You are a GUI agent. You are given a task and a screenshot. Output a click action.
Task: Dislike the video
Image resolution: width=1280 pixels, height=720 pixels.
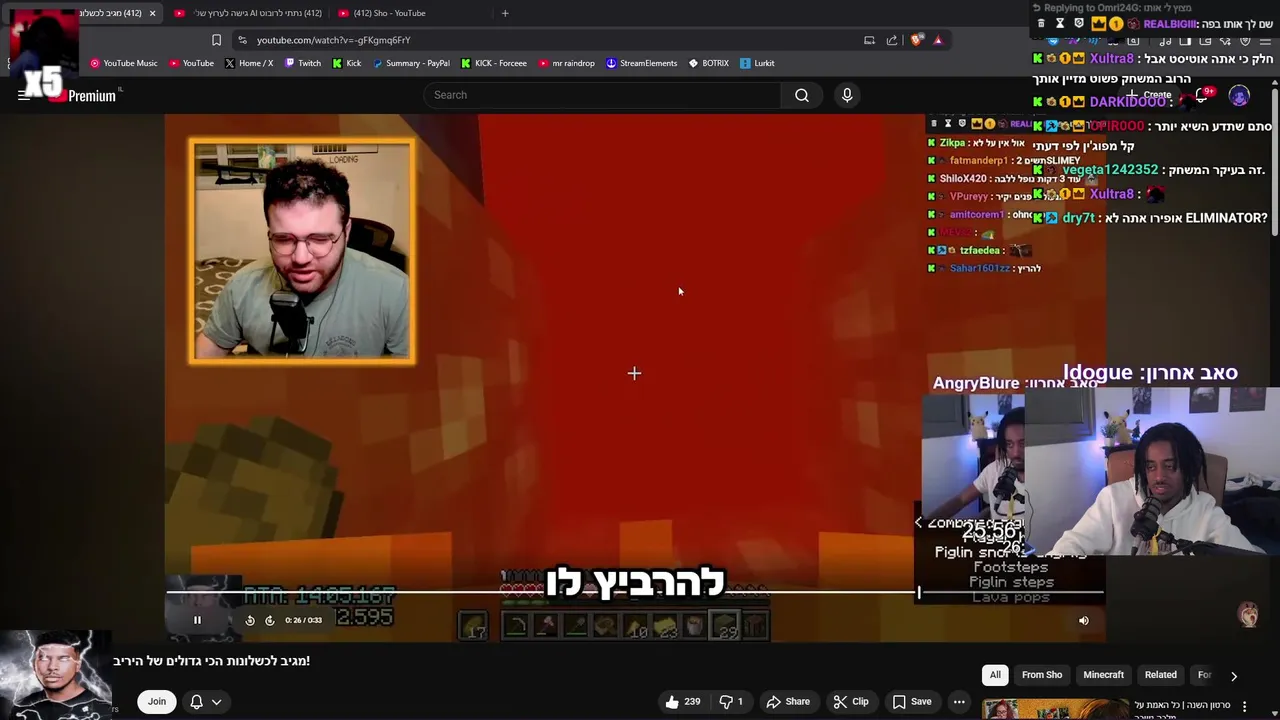coord(732,702)
